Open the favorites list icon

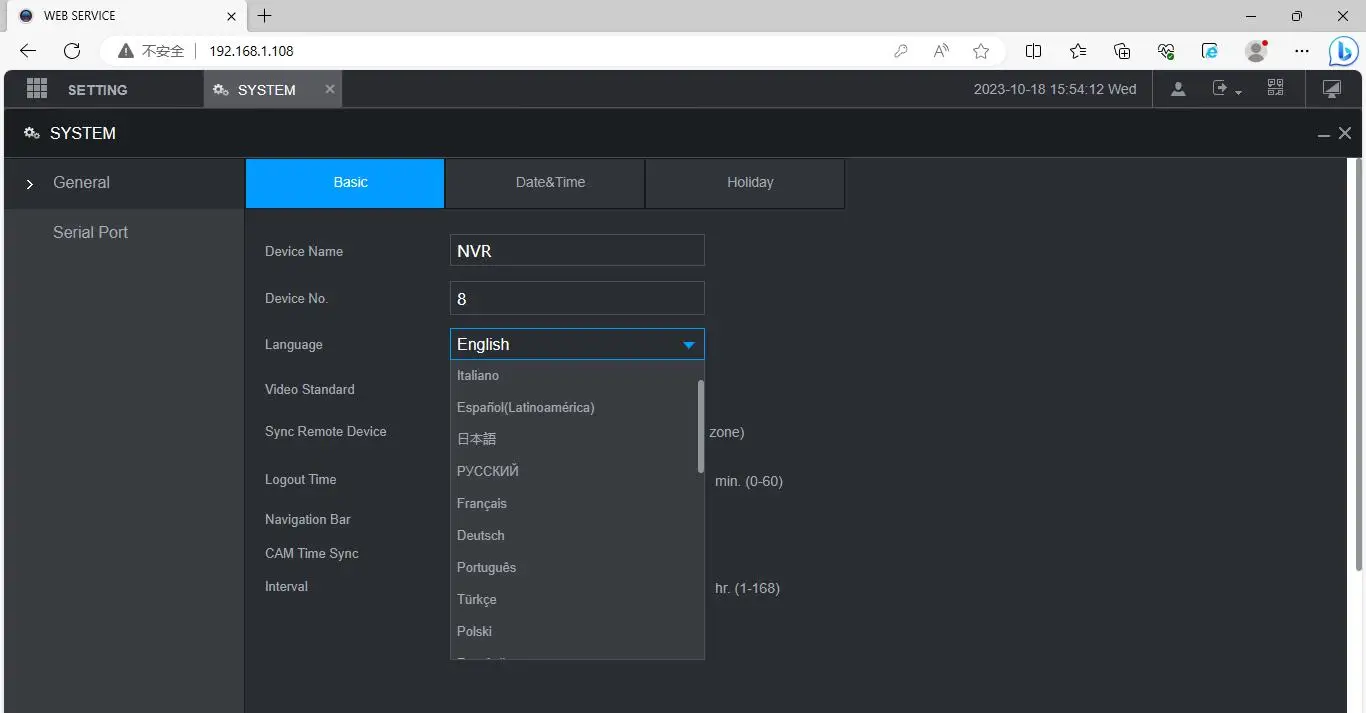[1078, 51]
